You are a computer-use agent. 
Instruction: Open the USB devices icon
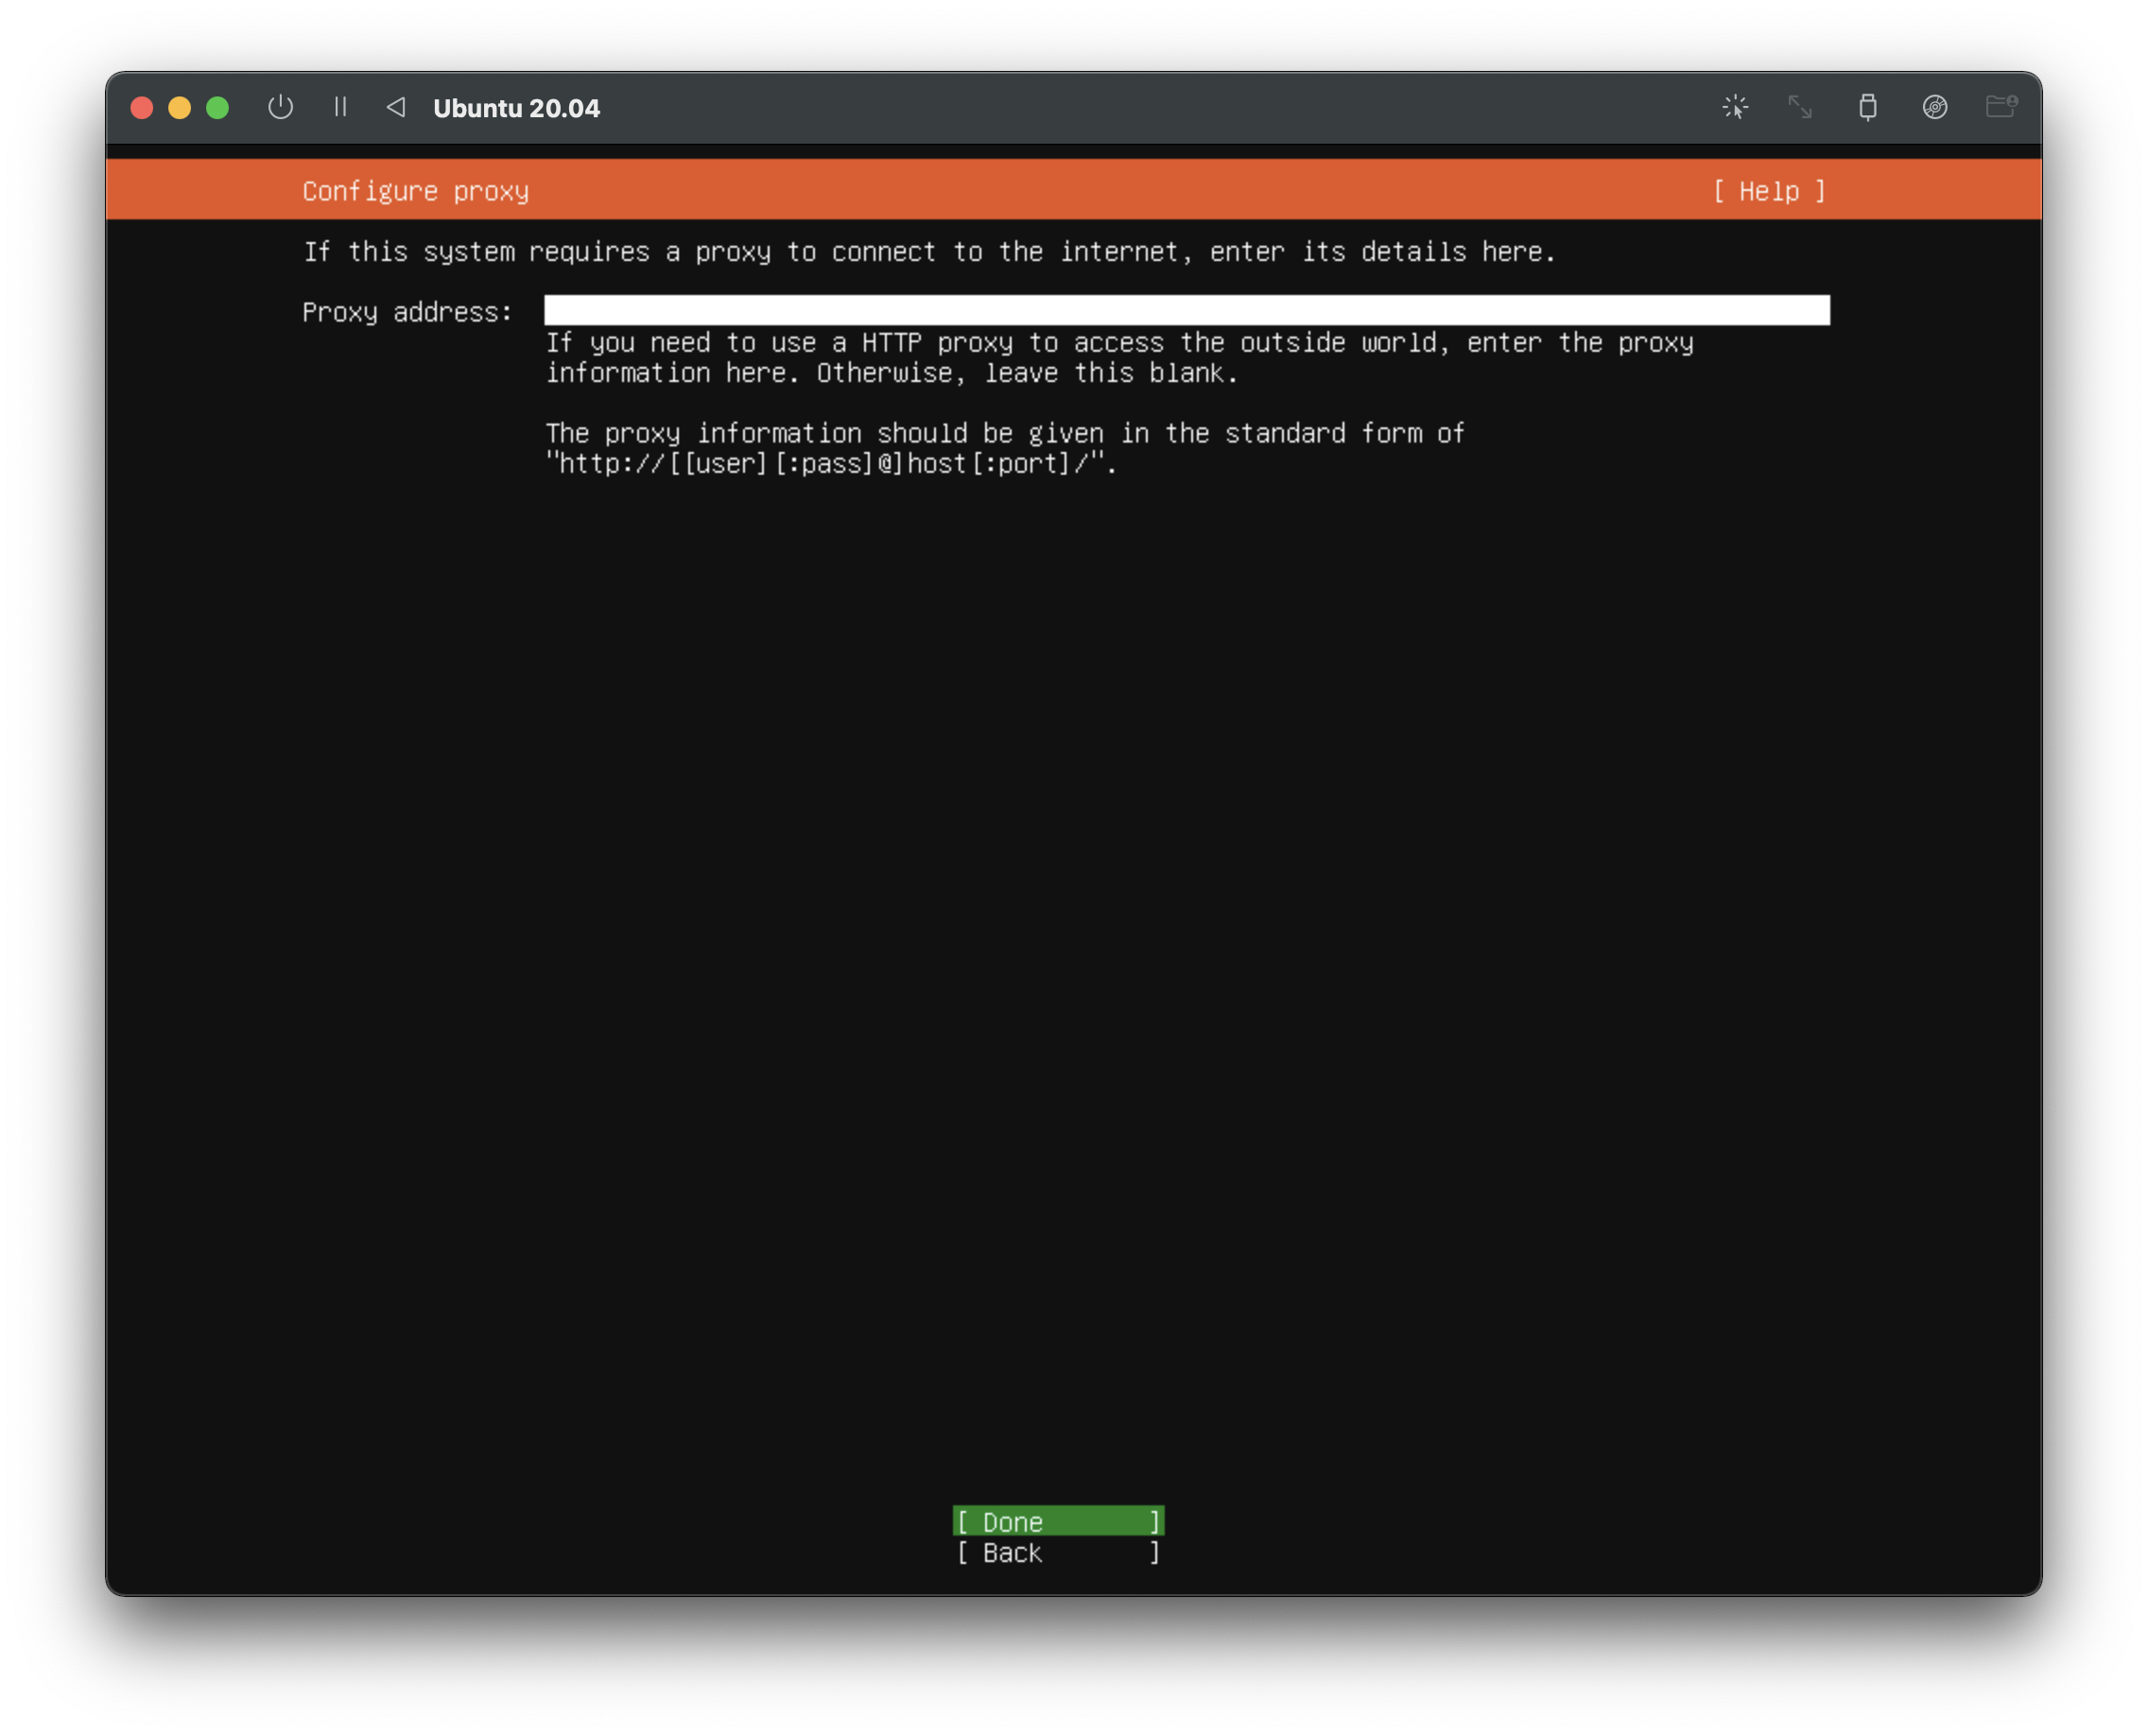(x=1867, y=107)
